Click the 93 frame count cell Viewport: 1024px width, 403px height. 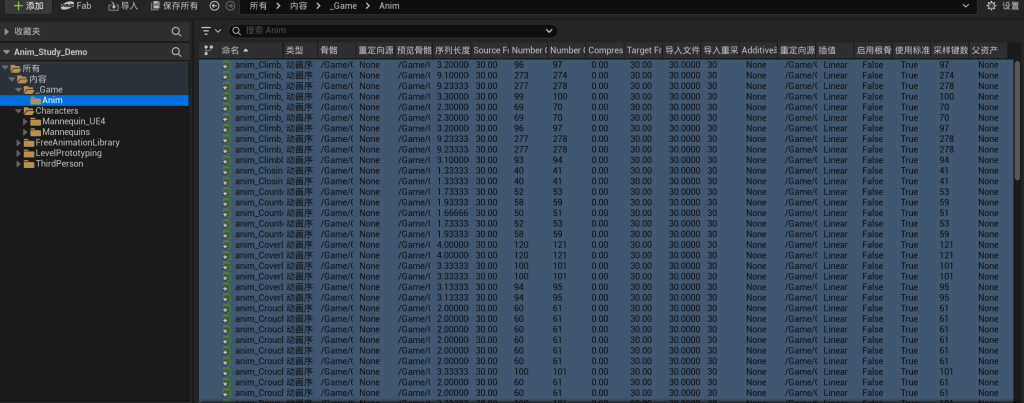pyautogui.click(x=519, y=160)
